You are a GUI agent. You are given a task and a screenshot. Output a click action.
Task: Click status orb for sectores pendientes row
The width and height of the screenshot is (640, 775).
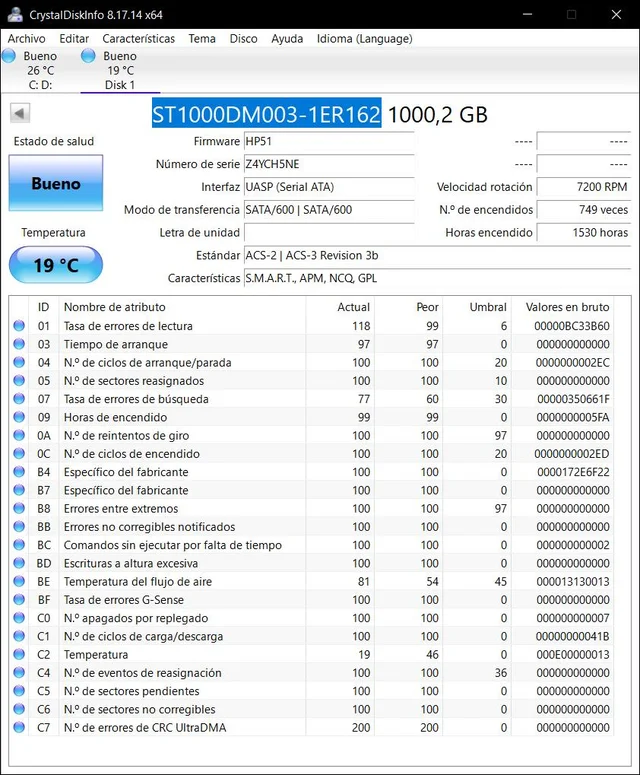click(19, 691)
